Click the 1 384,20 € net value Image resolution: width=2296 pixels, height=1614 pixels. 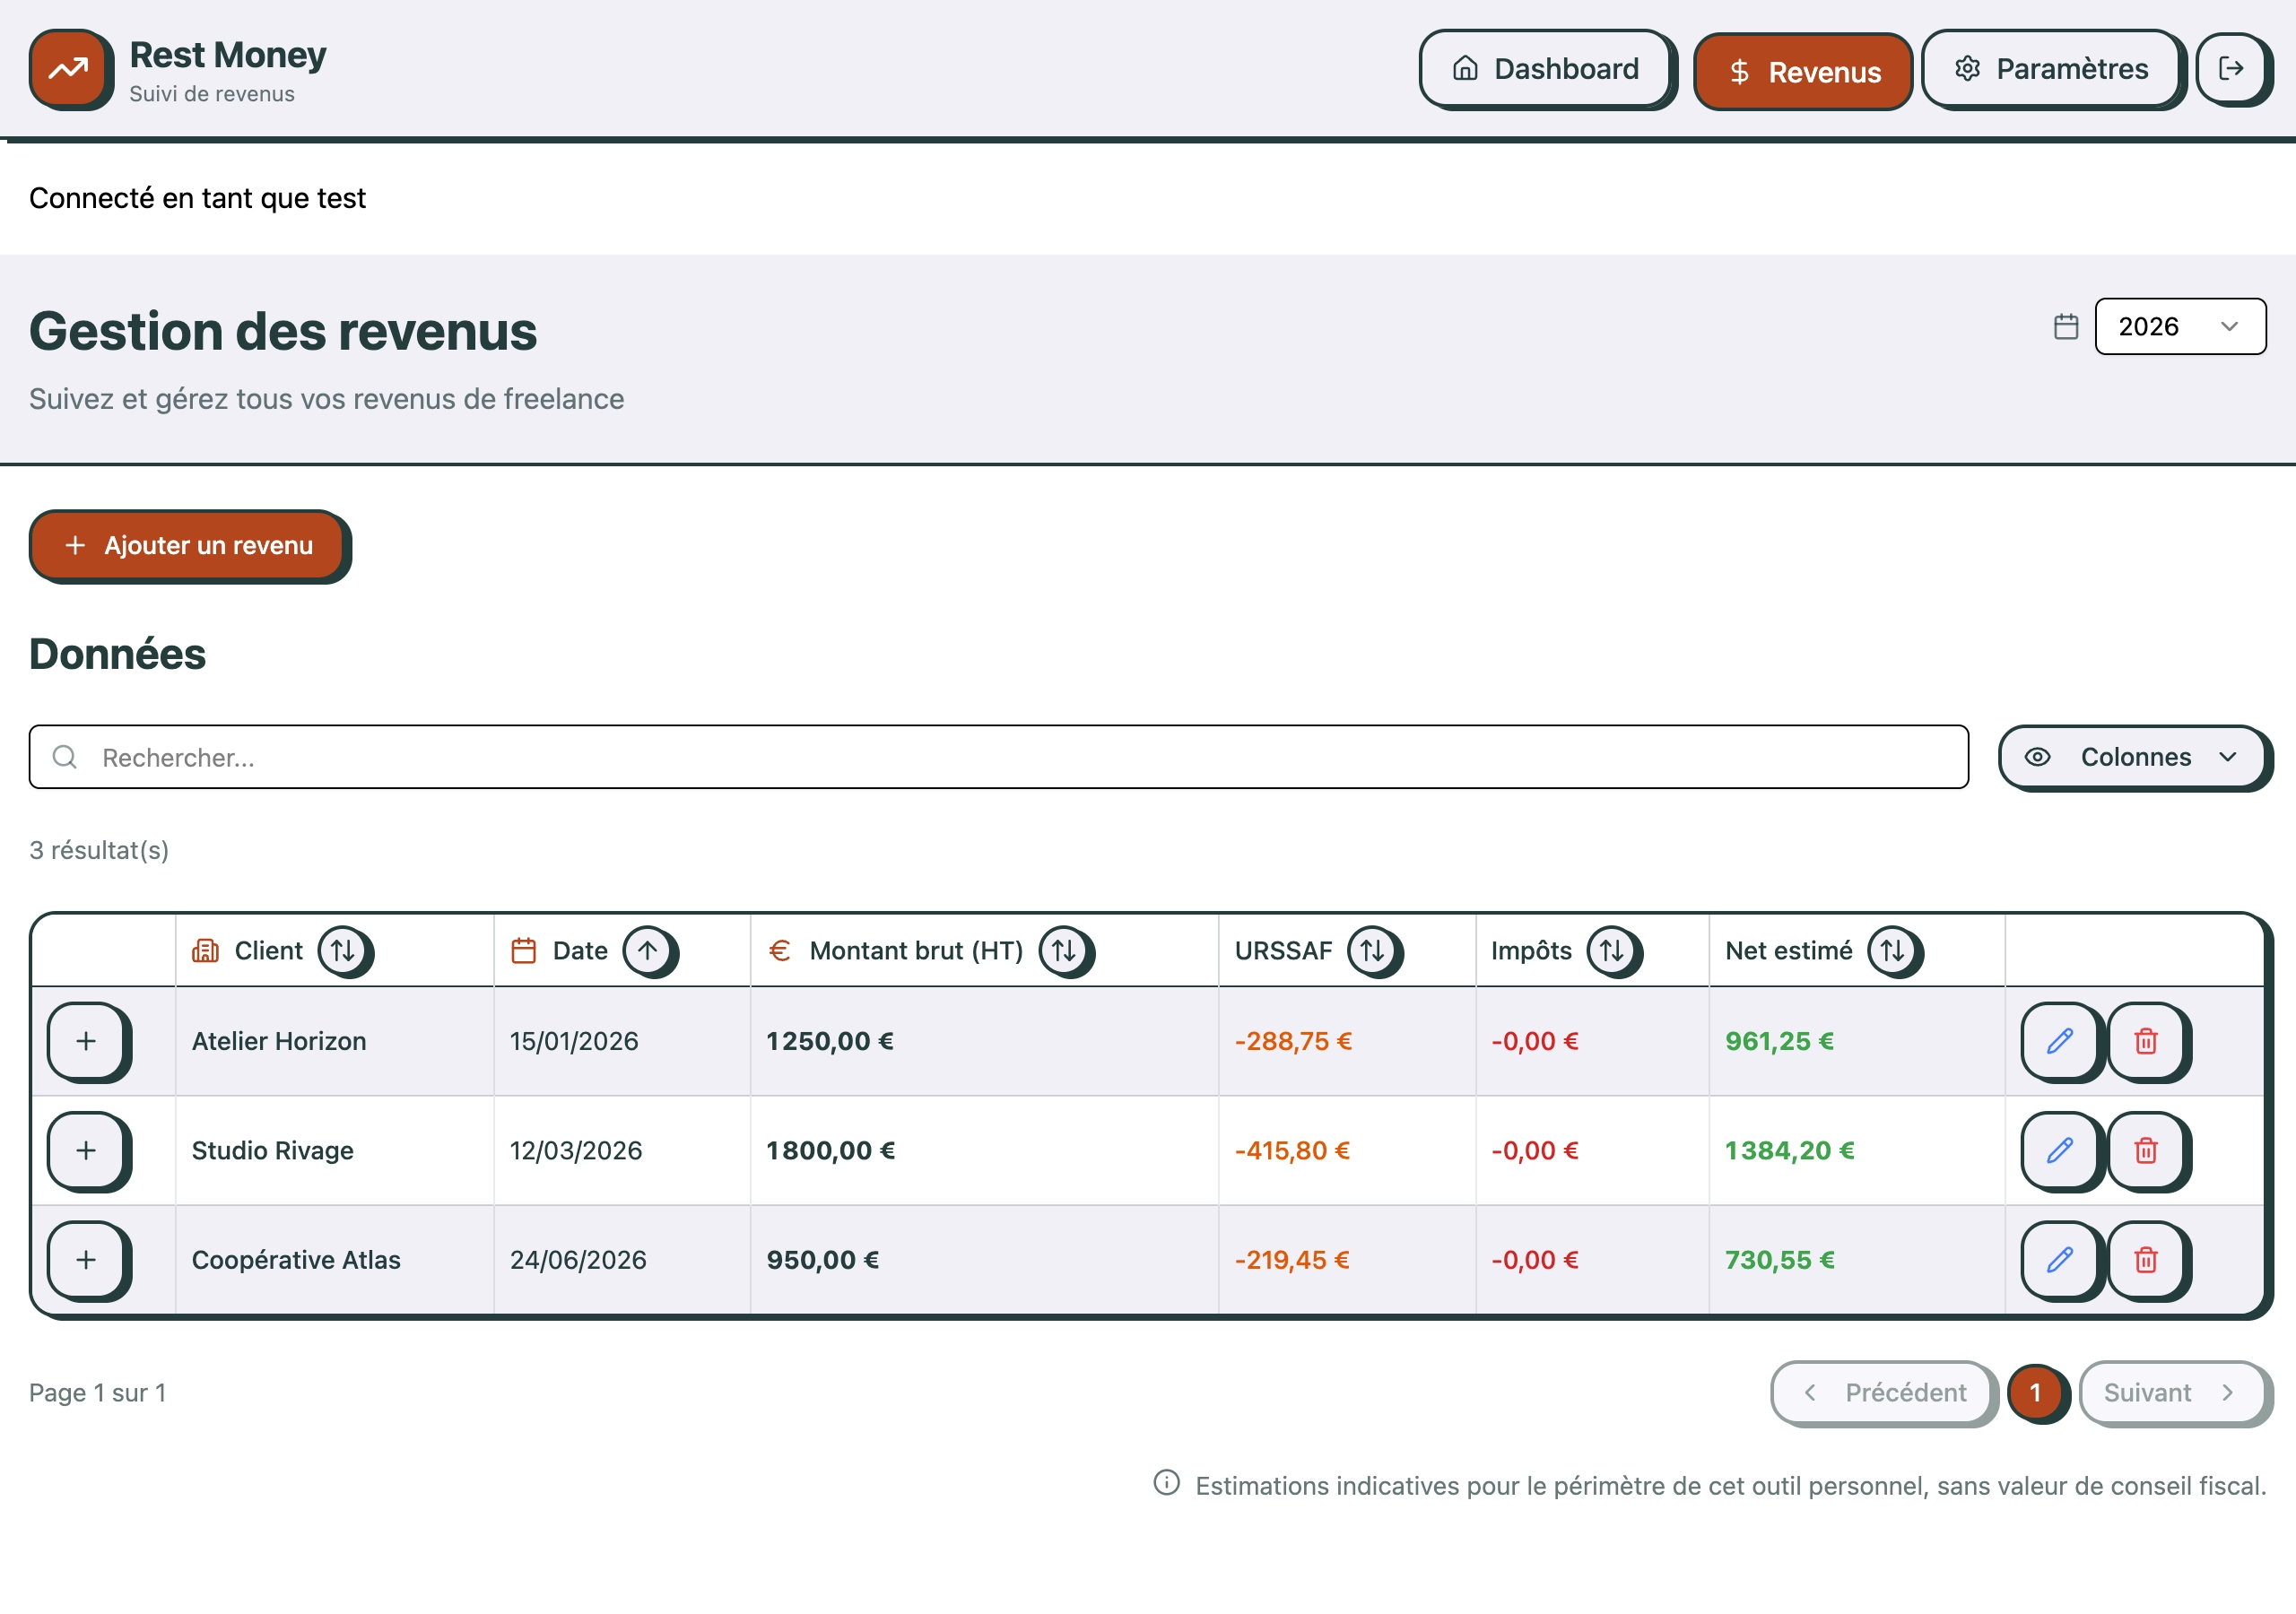(1790, 1150)
